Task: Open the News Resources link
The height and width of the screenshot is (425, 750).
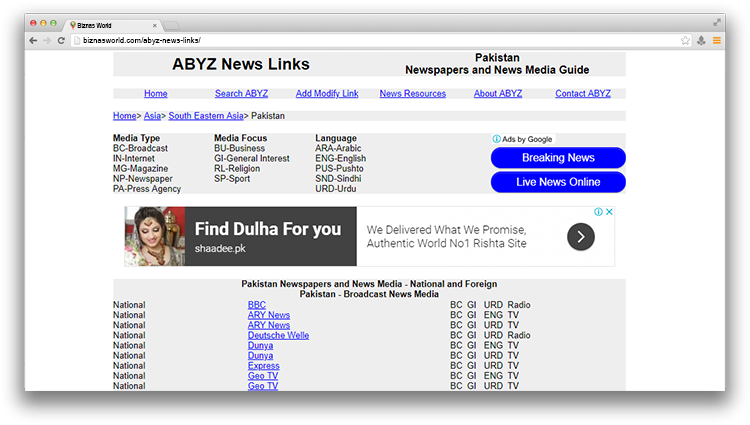Action: [413, 94]
